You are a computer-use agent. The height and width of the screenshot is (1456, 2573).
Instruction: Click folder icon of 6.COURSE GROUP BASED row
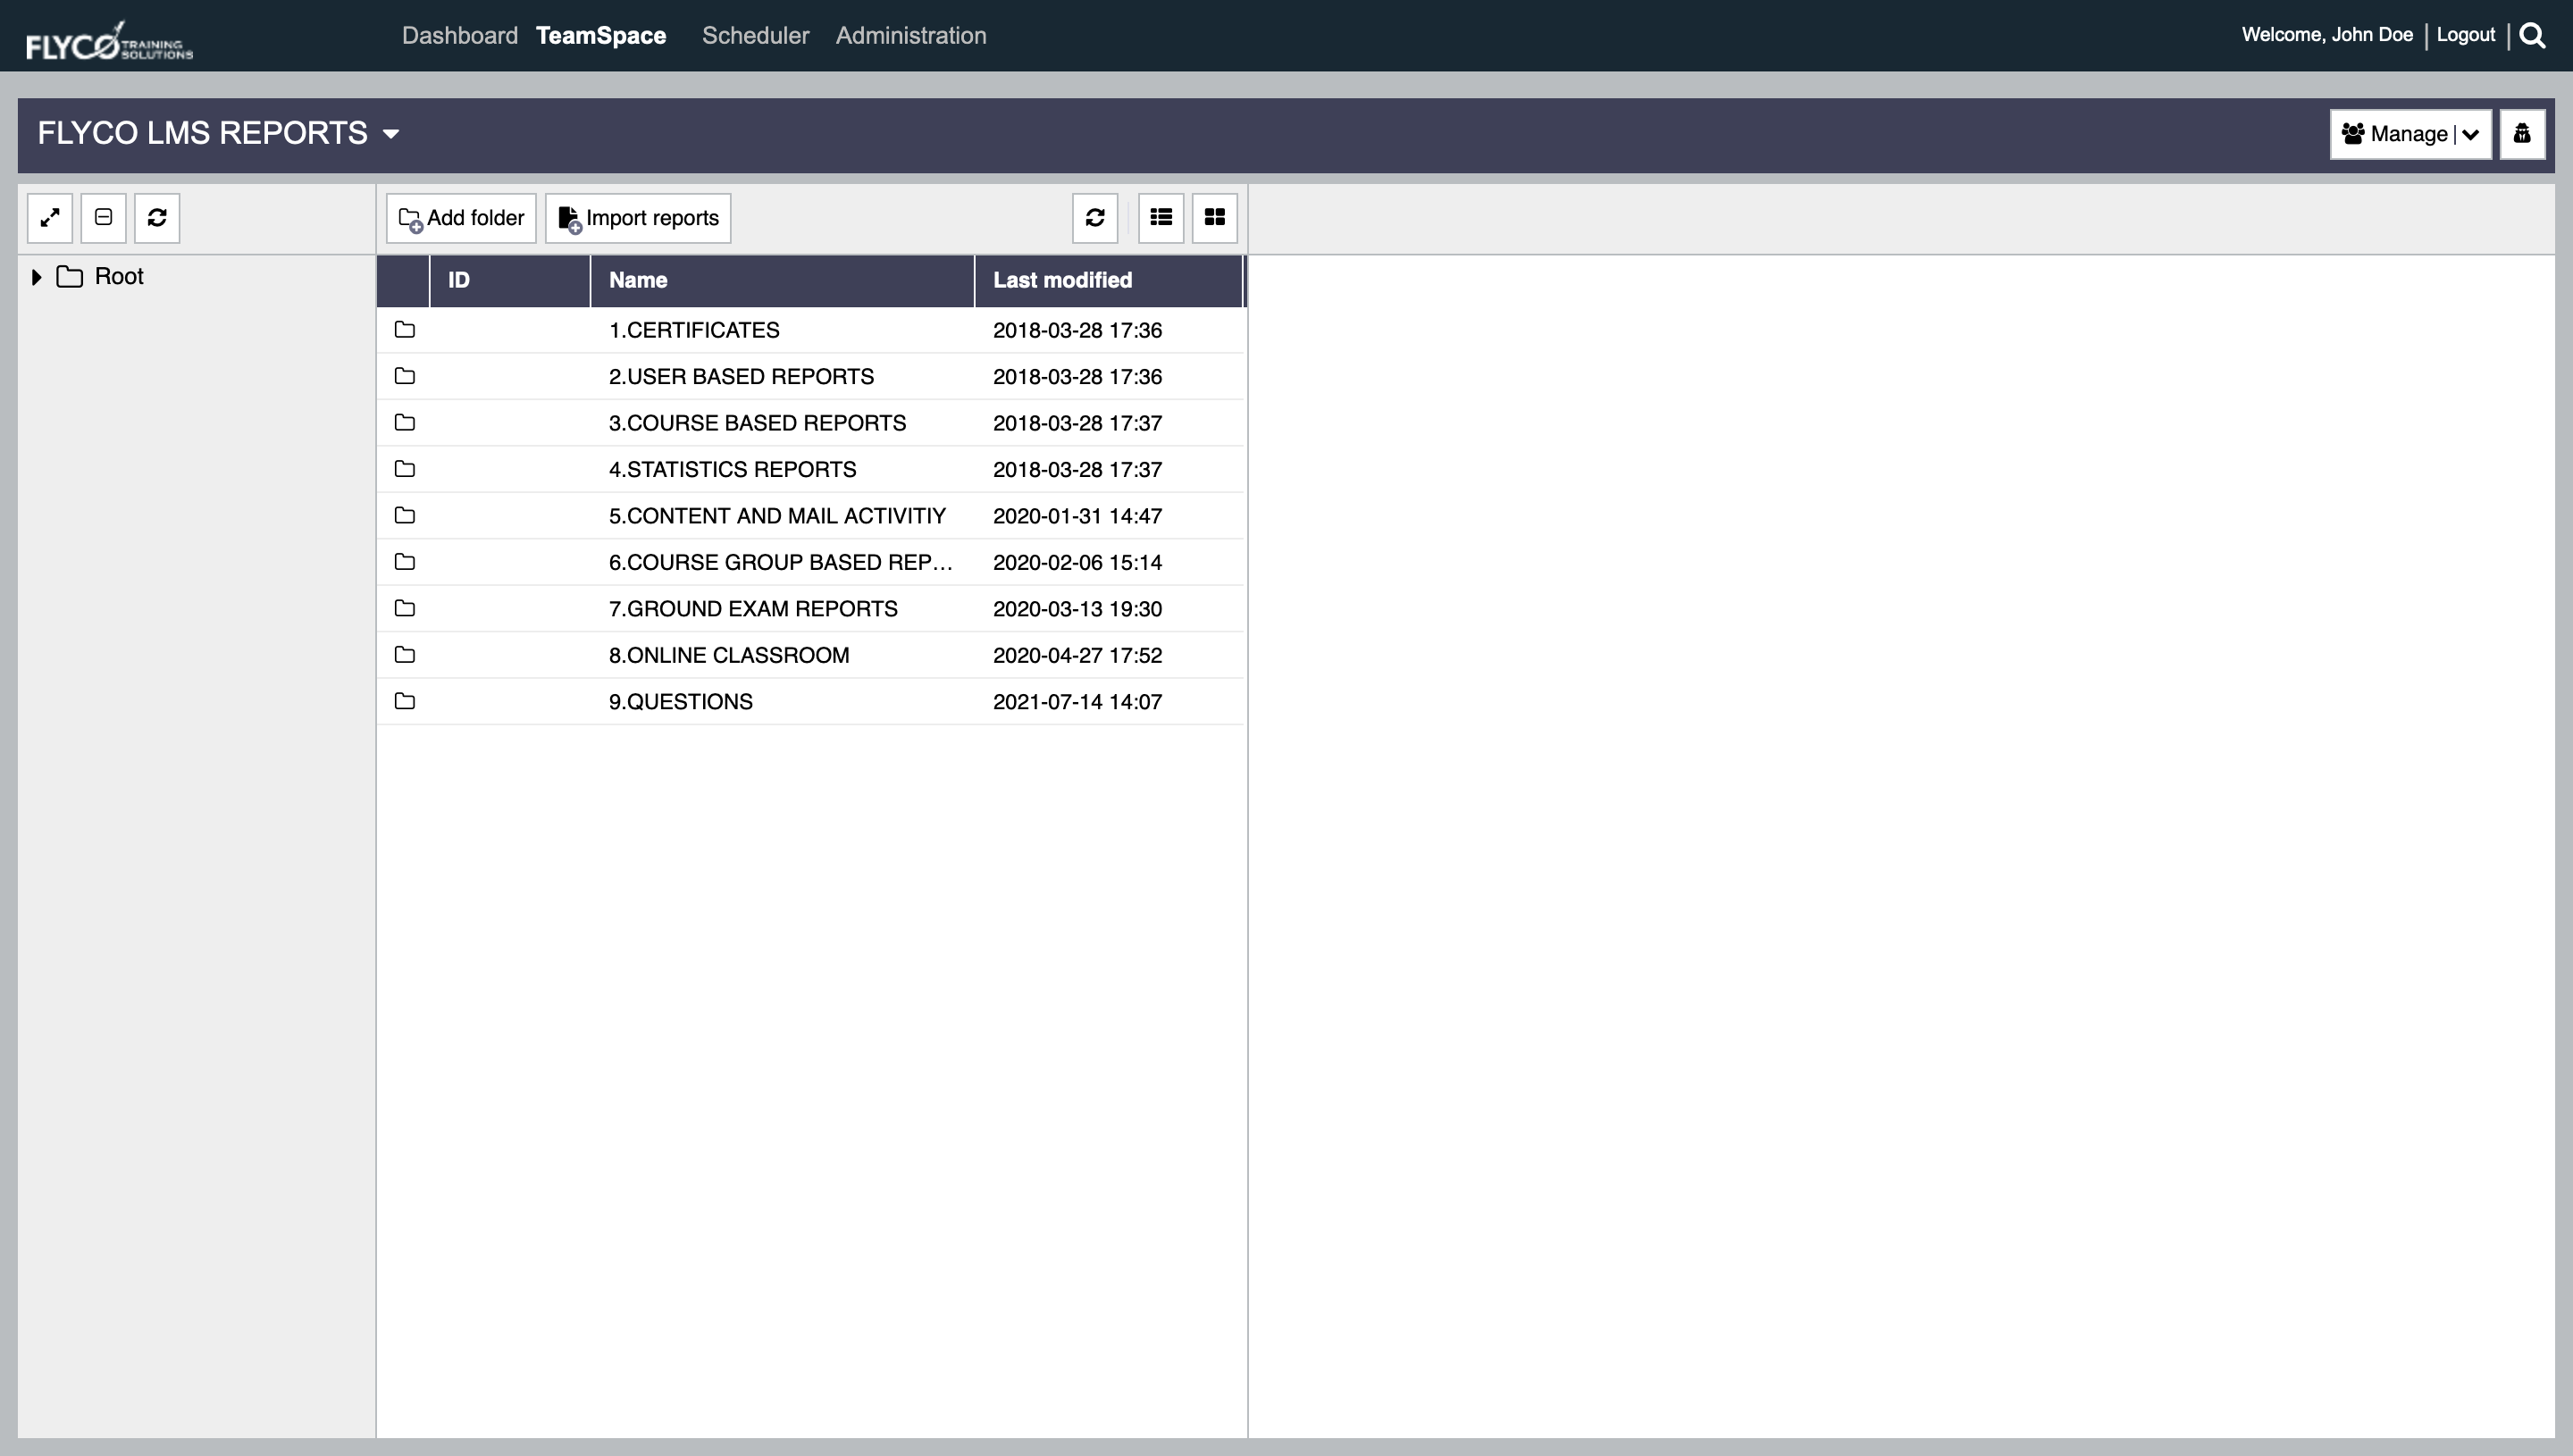(404, 562)
